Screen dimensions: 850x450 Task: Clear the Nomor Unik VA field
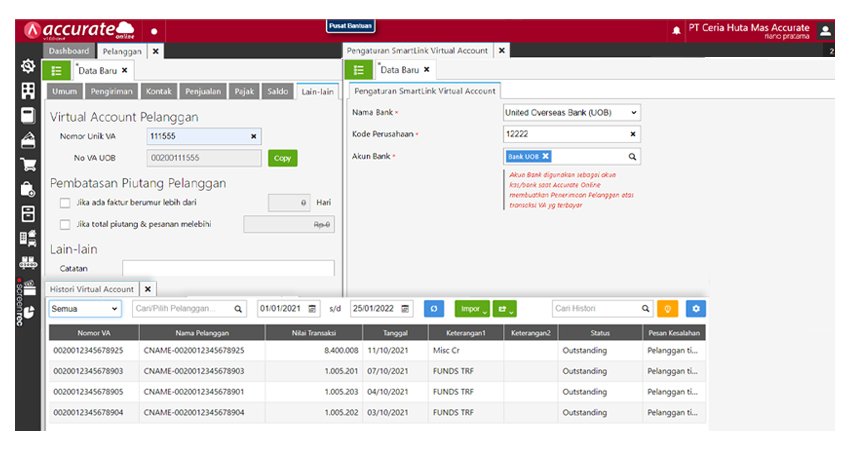coord(253,136)
